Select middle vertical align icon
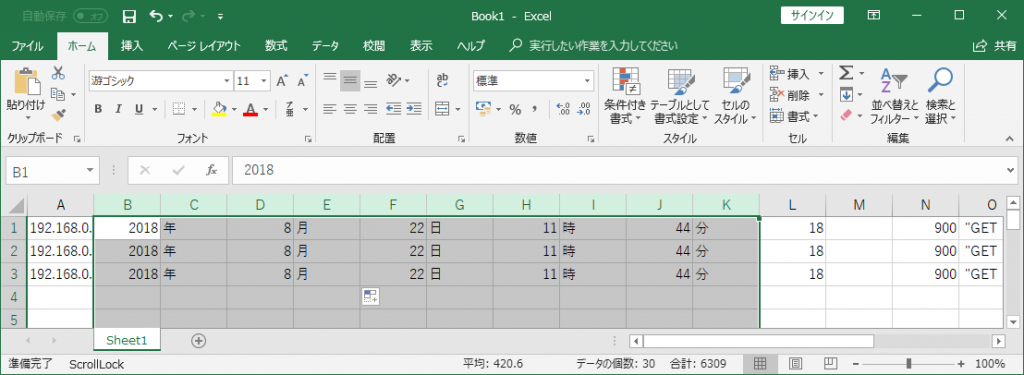 [x=351, y=80]
